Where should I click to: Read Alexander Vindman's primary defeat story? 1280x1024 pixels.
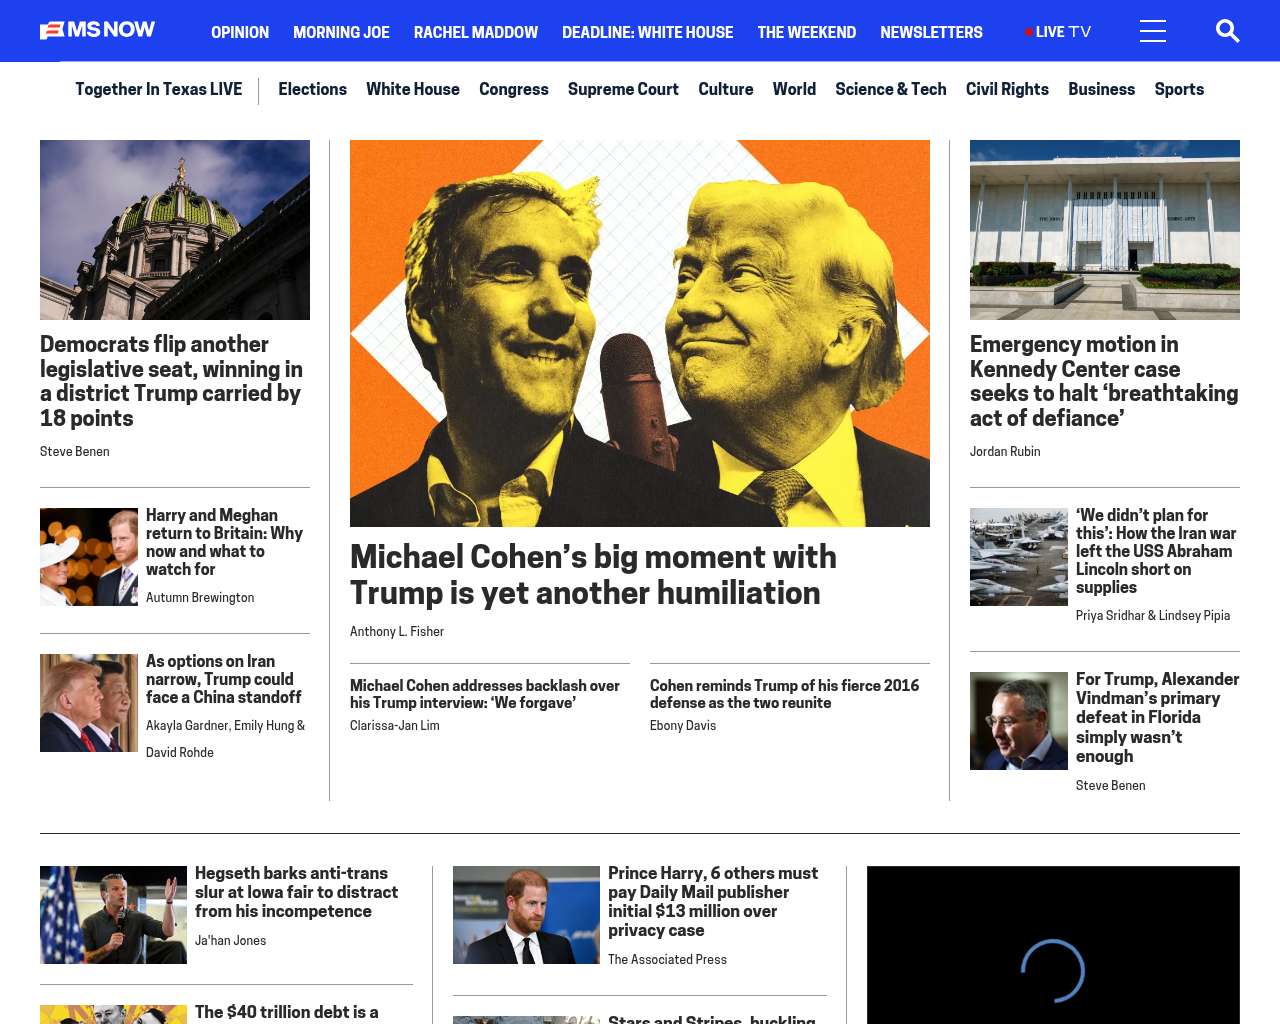[x=1157, y=718]
